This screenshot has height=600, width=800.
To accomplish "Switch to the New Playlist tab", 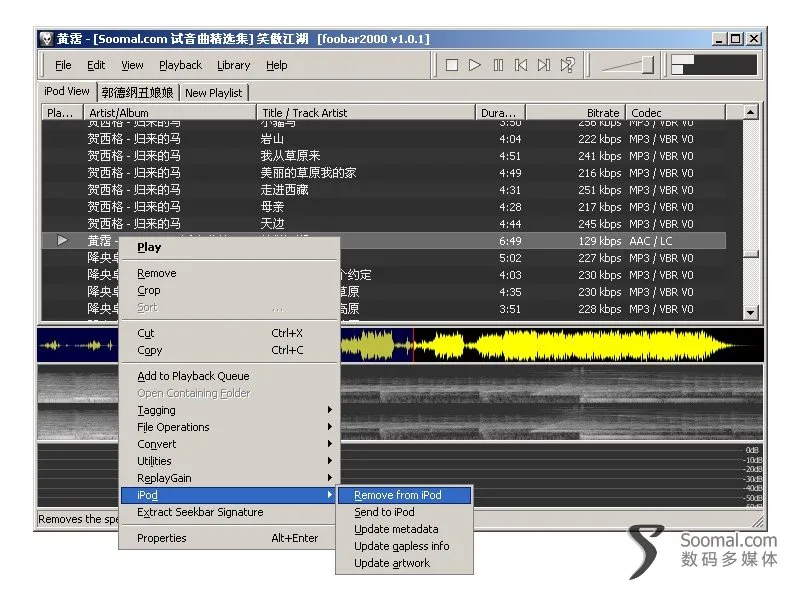I will click(x=214, y=93).
